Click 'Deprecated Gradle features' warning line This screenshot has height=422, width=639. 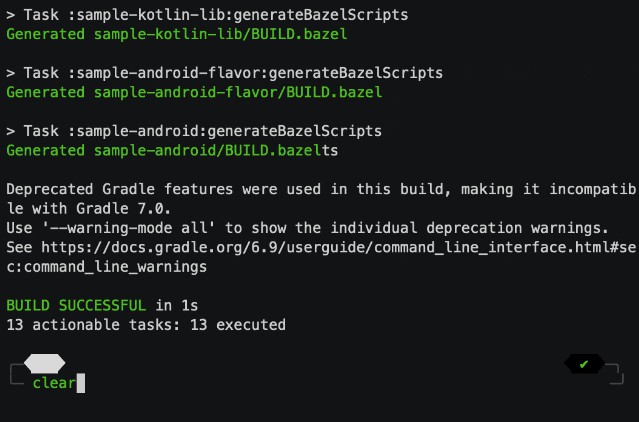(321, 189)
